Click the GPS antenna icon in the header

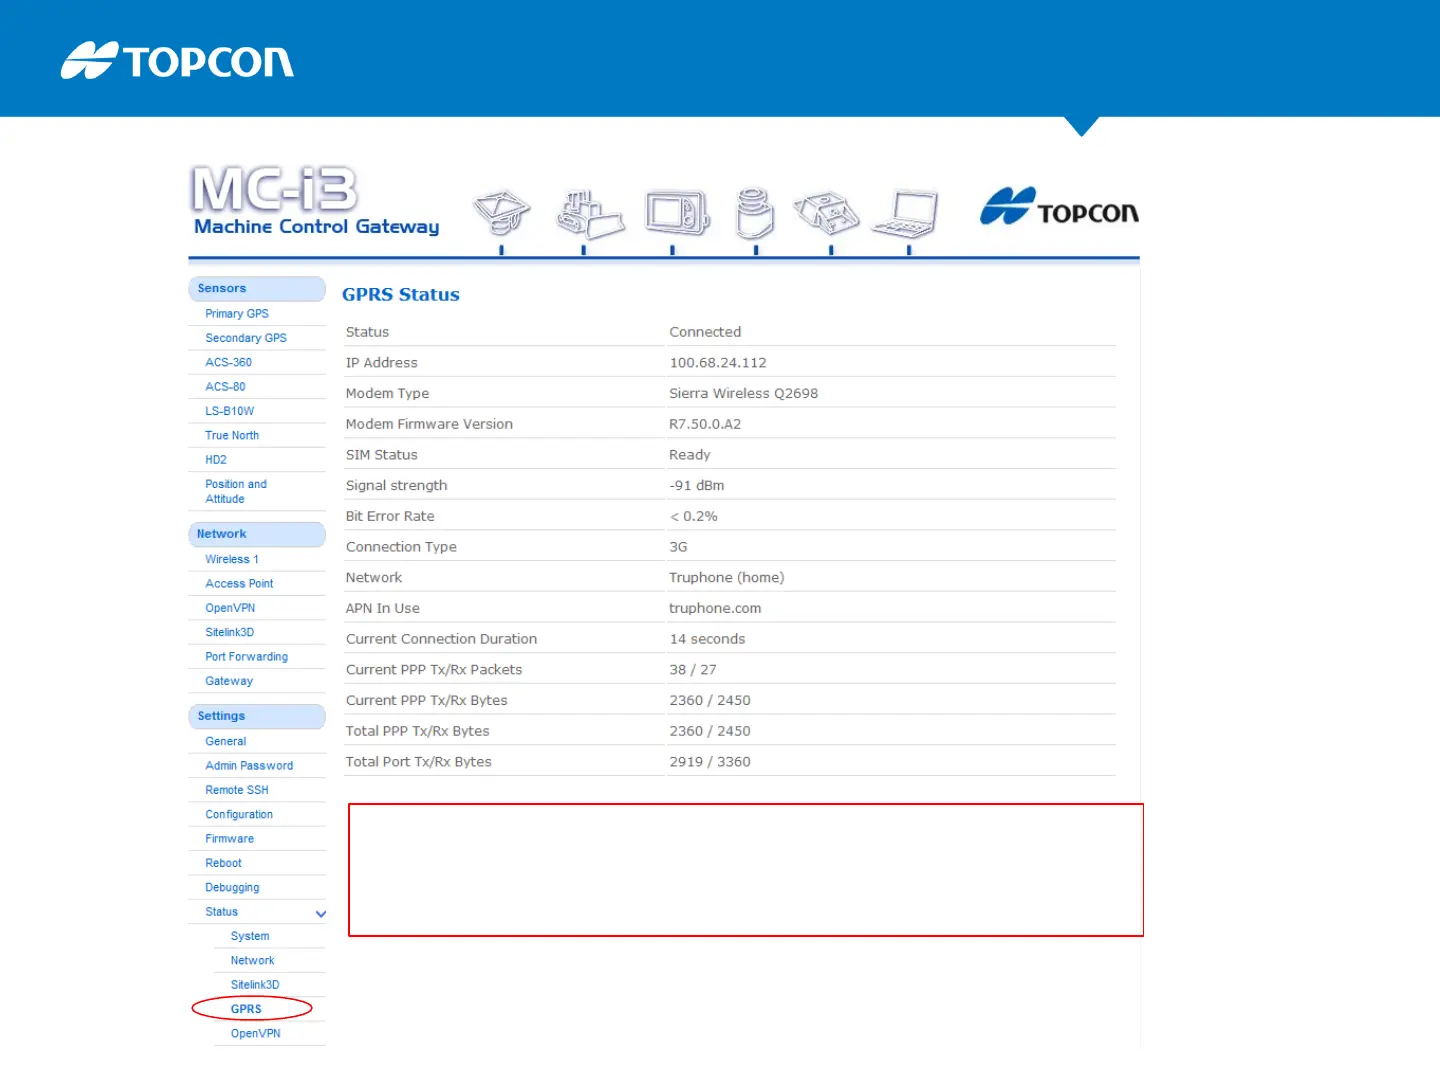(x=501, y=212)
